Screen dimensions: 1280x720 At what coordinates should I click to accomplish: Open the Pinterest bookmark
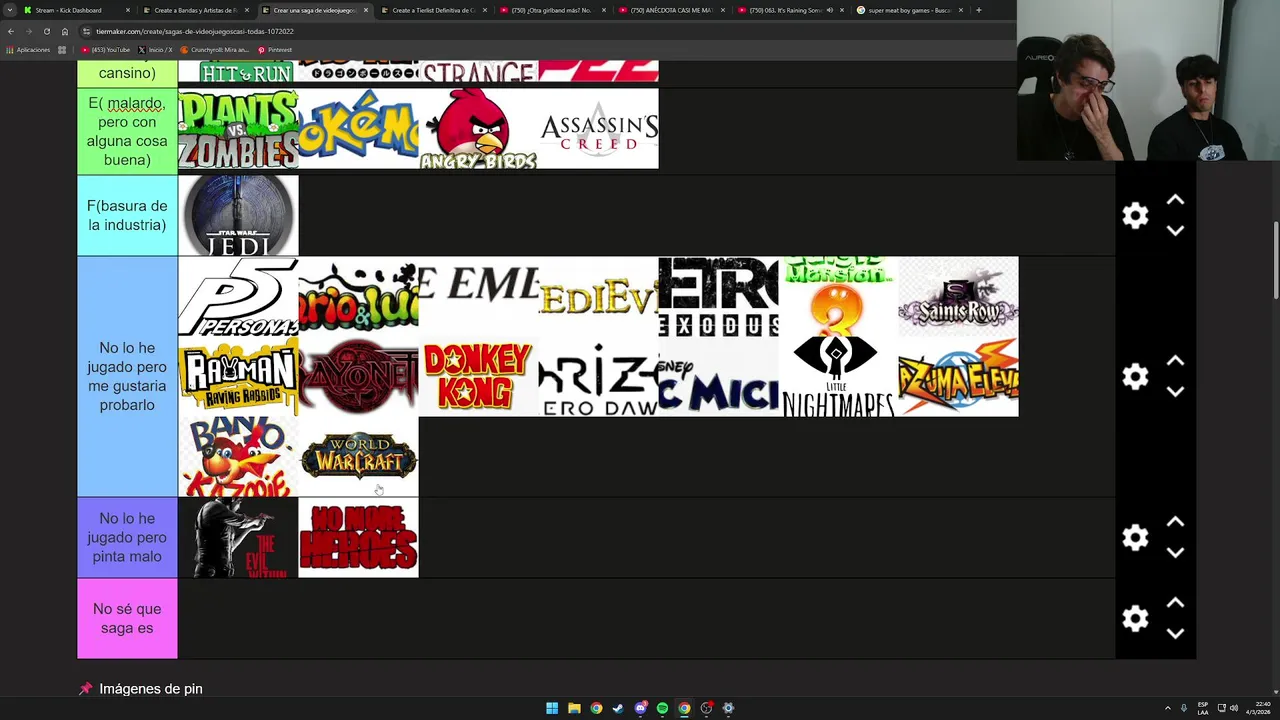(x=275, y=50)
